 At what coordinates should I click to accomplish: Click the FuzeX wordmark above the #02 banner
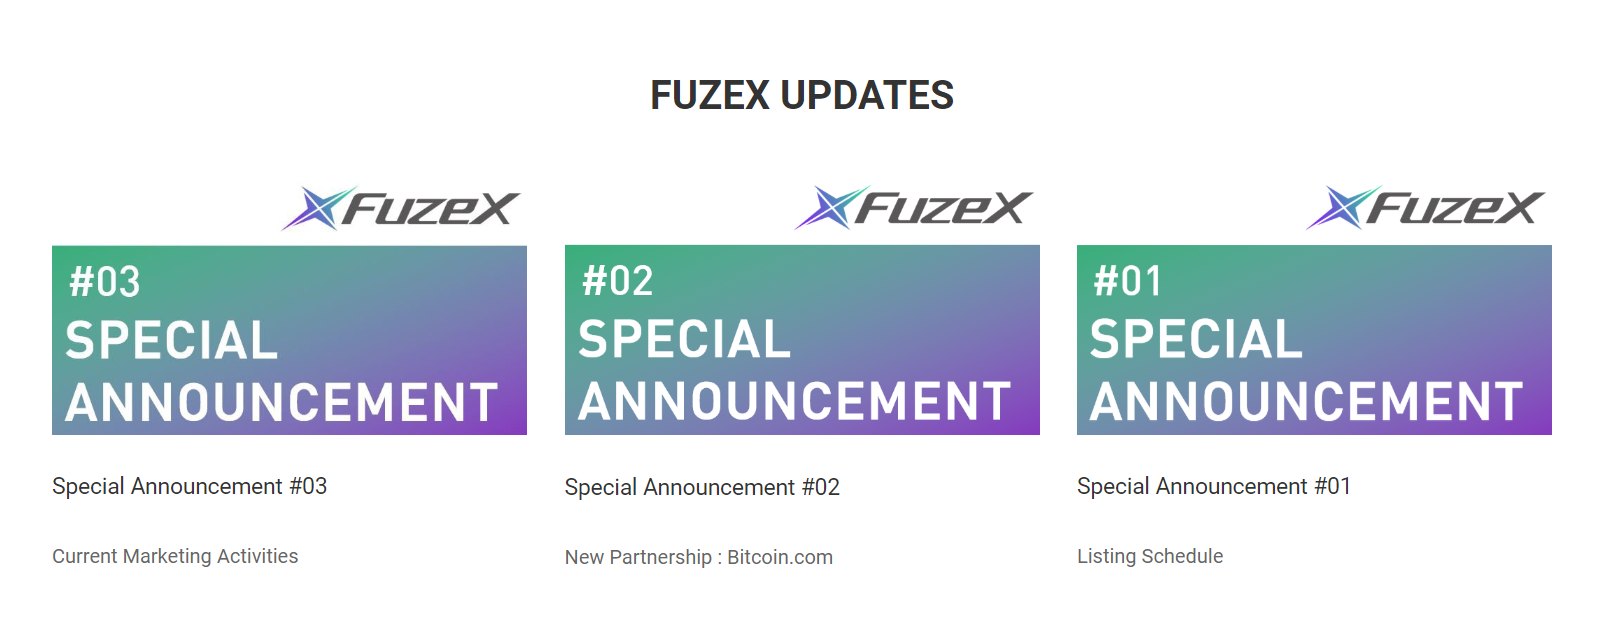(x=944, y=208)
